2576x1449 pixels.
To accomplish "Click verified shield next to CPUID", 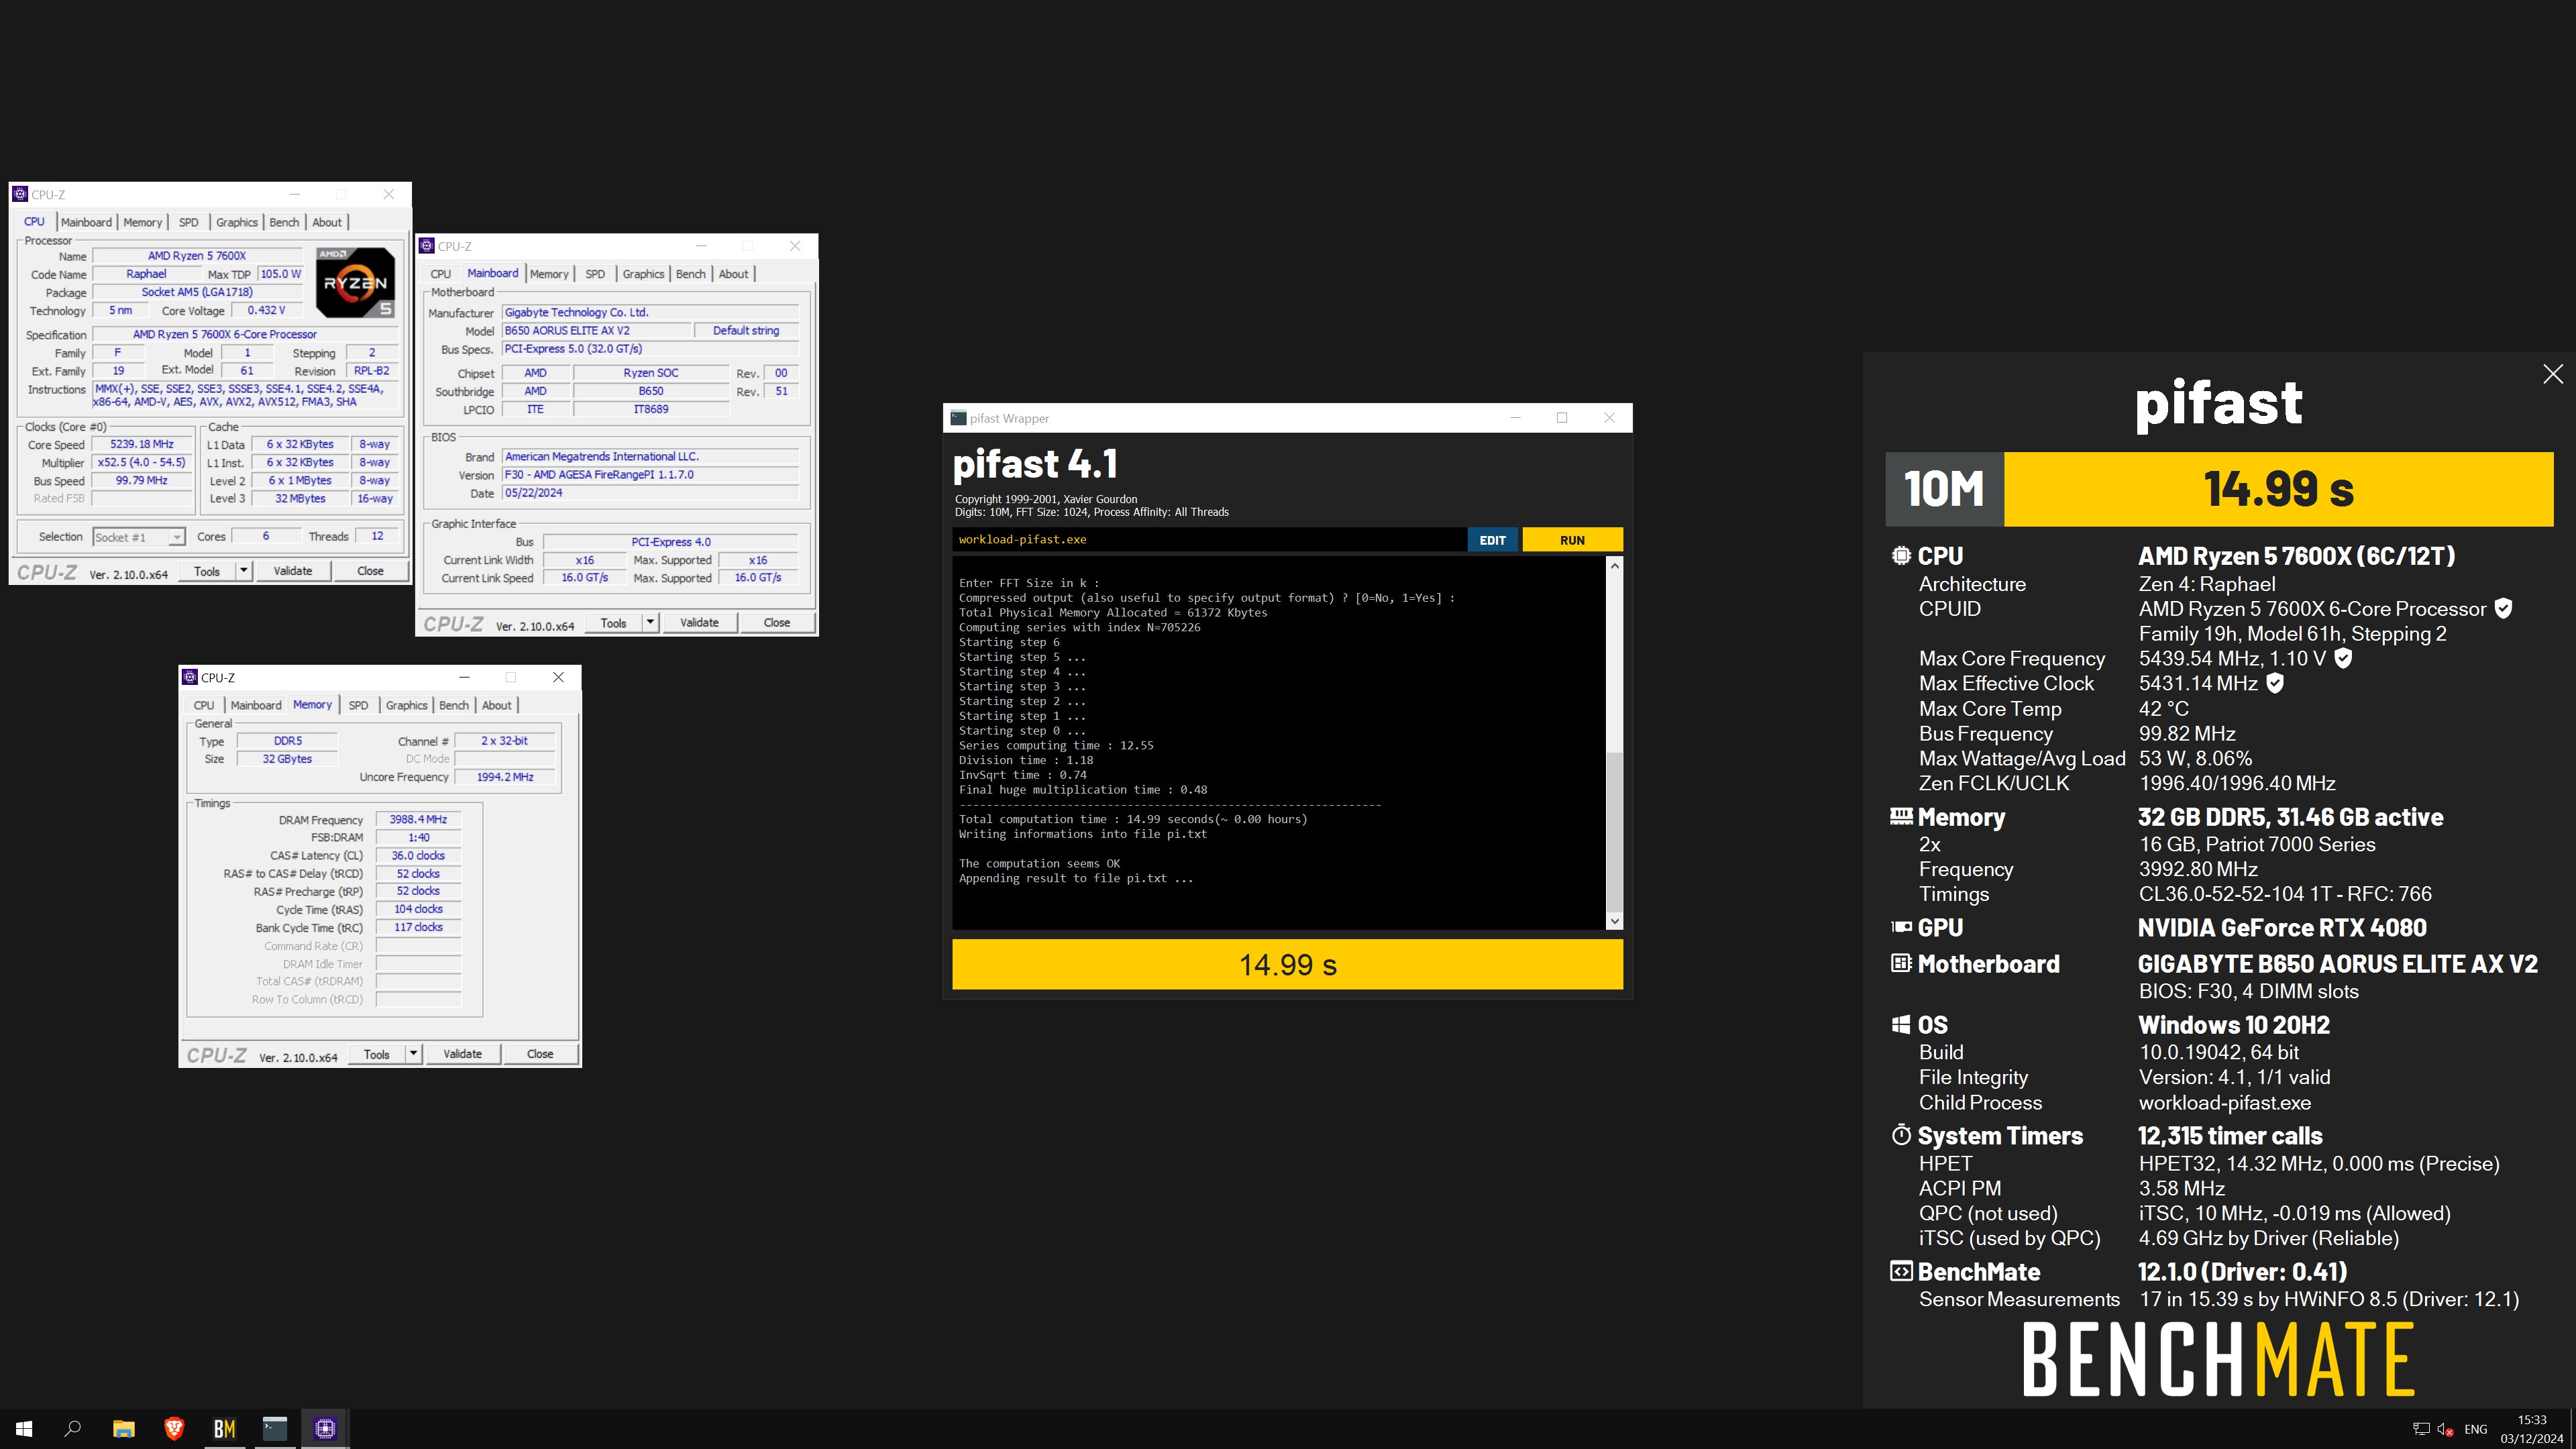I will [2503, 608].
